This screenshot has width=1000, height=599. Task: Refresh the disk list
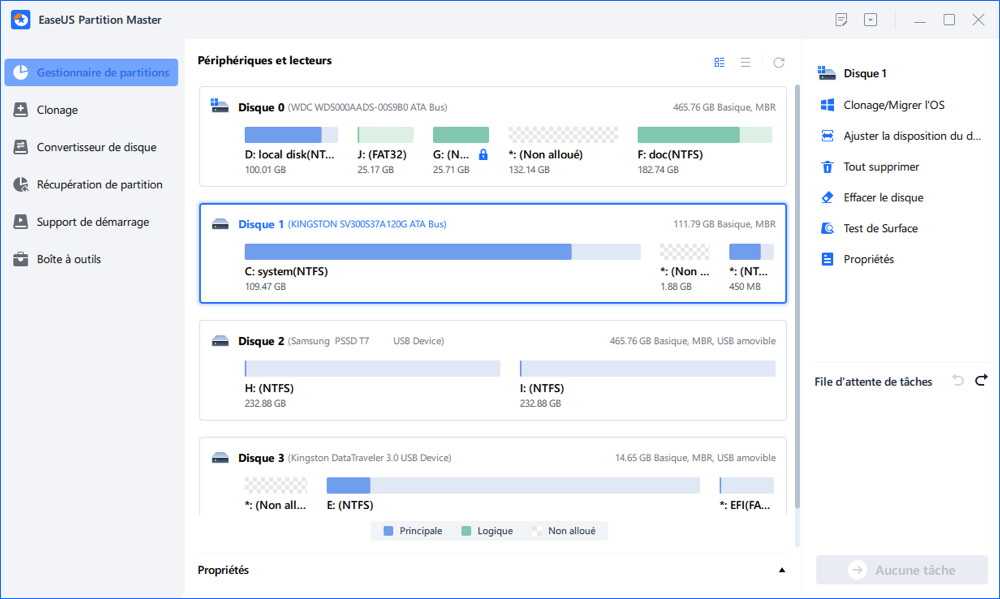click(x=779, y=63)
